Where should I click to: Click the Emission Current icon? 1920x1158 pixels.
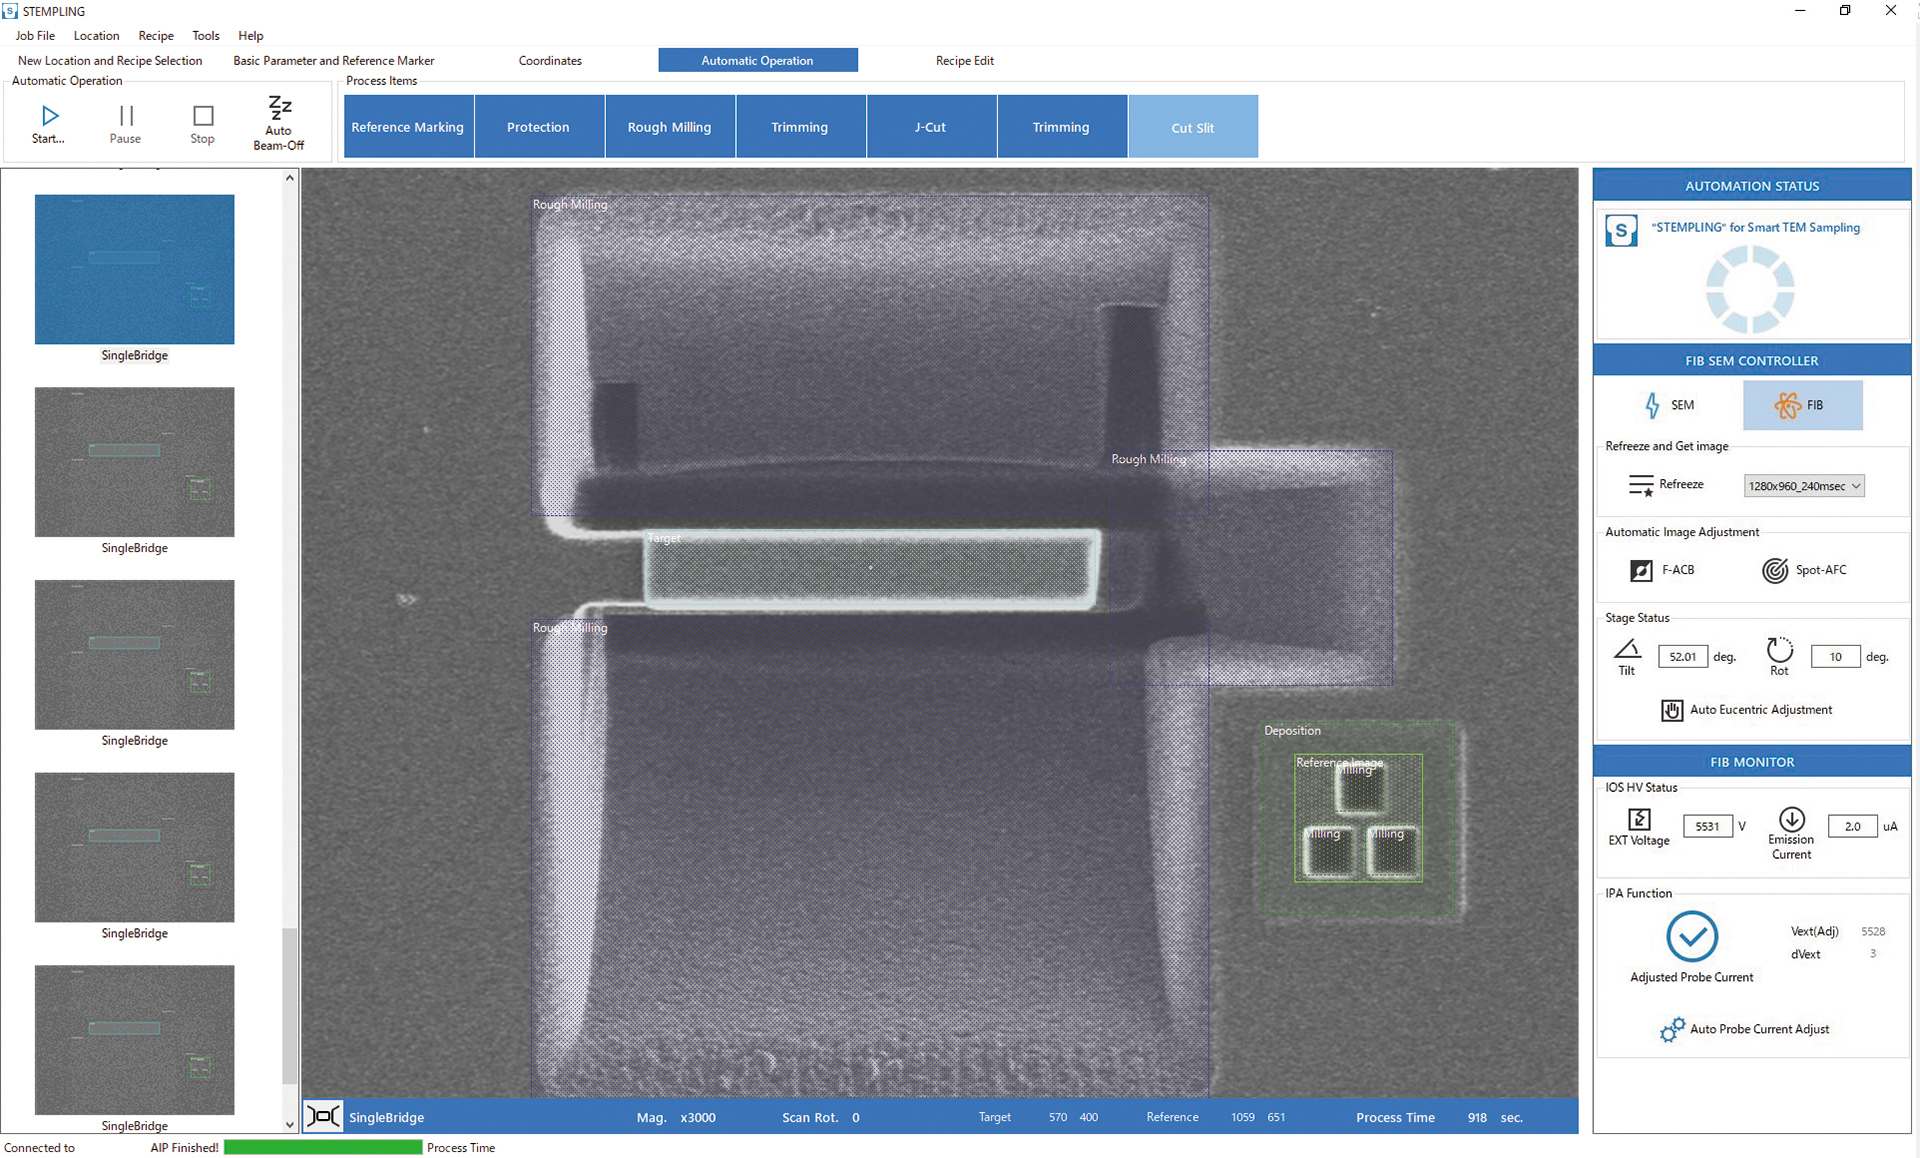click(1792, 820)
